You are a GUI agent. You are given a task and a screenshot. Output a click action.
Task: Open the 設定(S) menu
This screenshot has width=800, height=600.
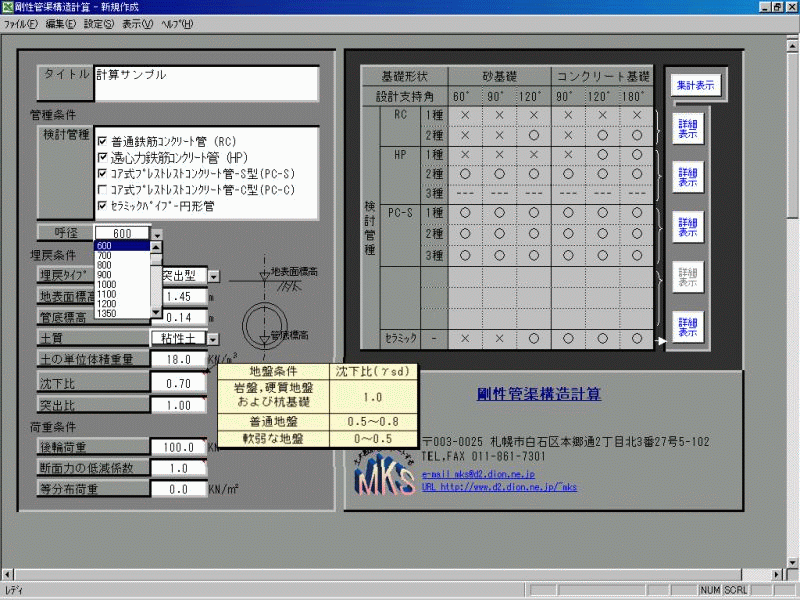coord(99,23)
